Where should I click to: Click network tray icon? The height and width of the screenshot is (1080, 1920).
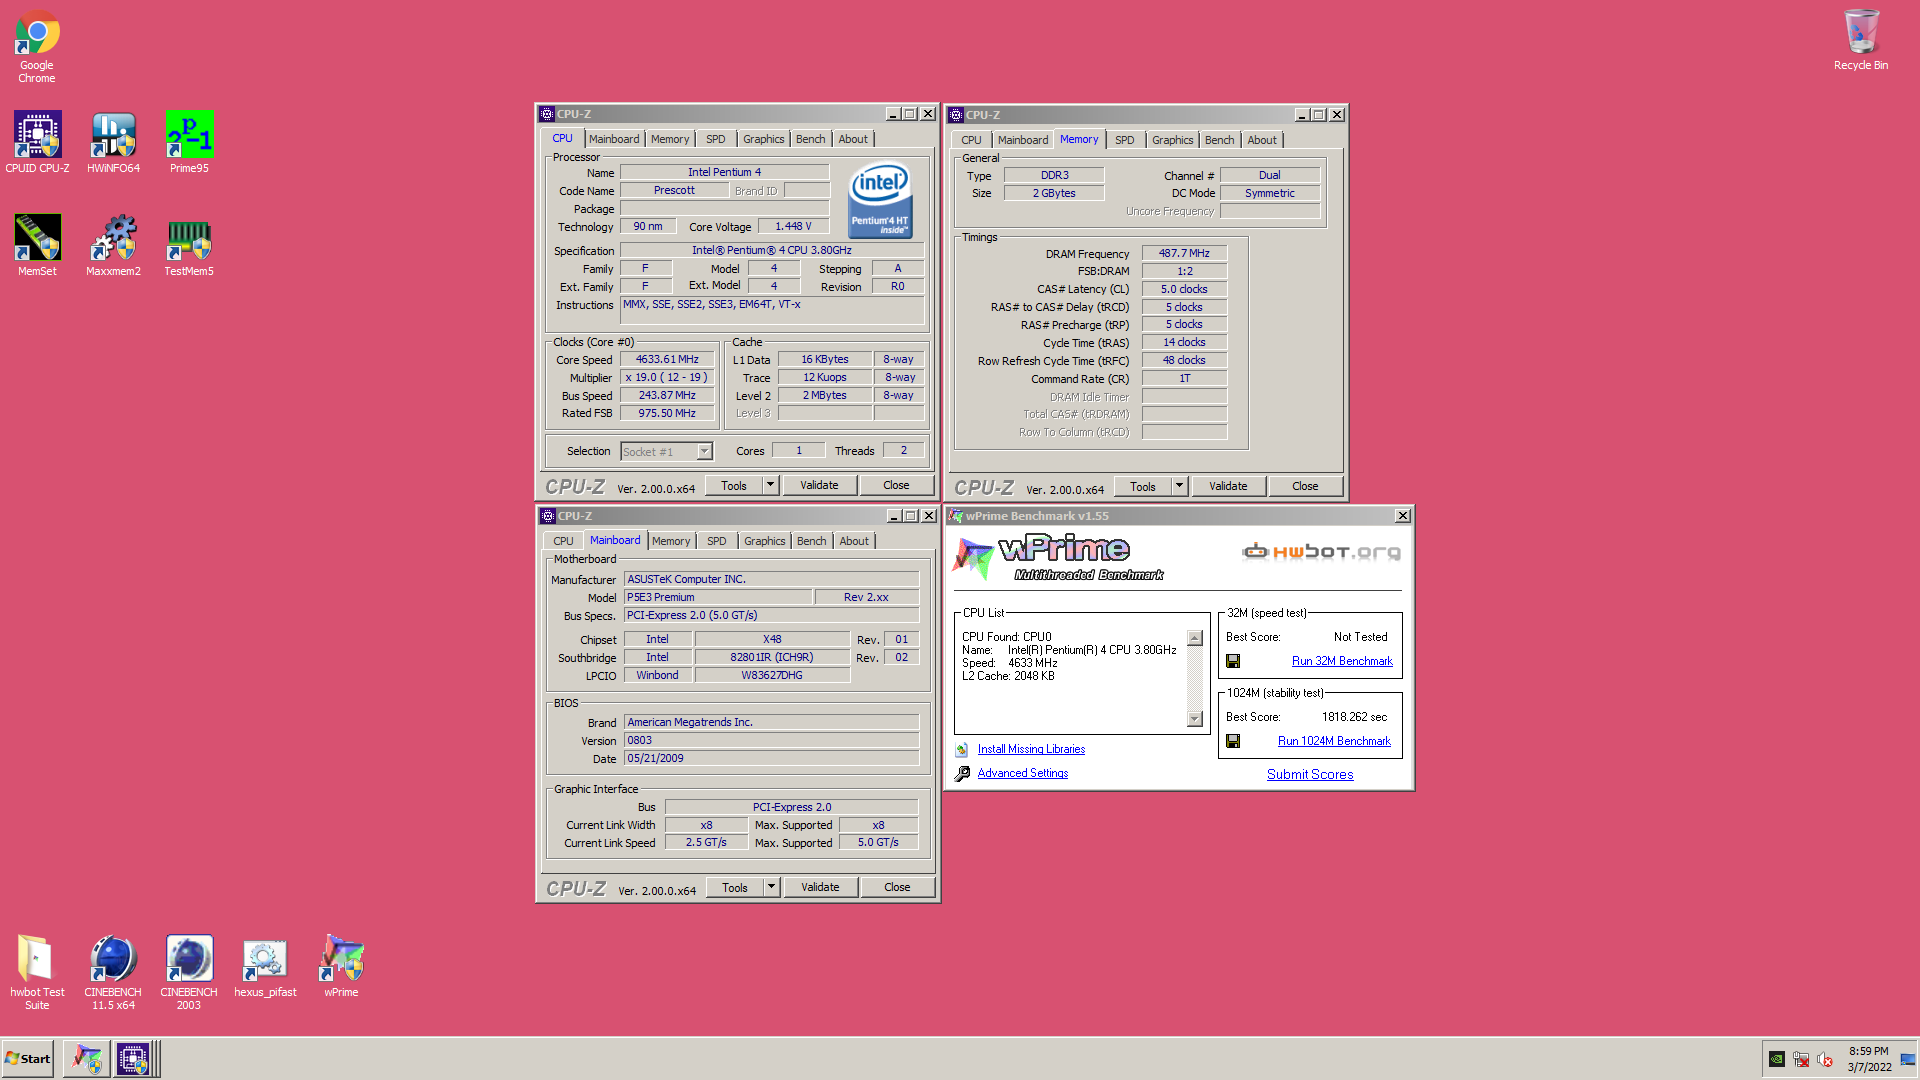point(1801,1059)
